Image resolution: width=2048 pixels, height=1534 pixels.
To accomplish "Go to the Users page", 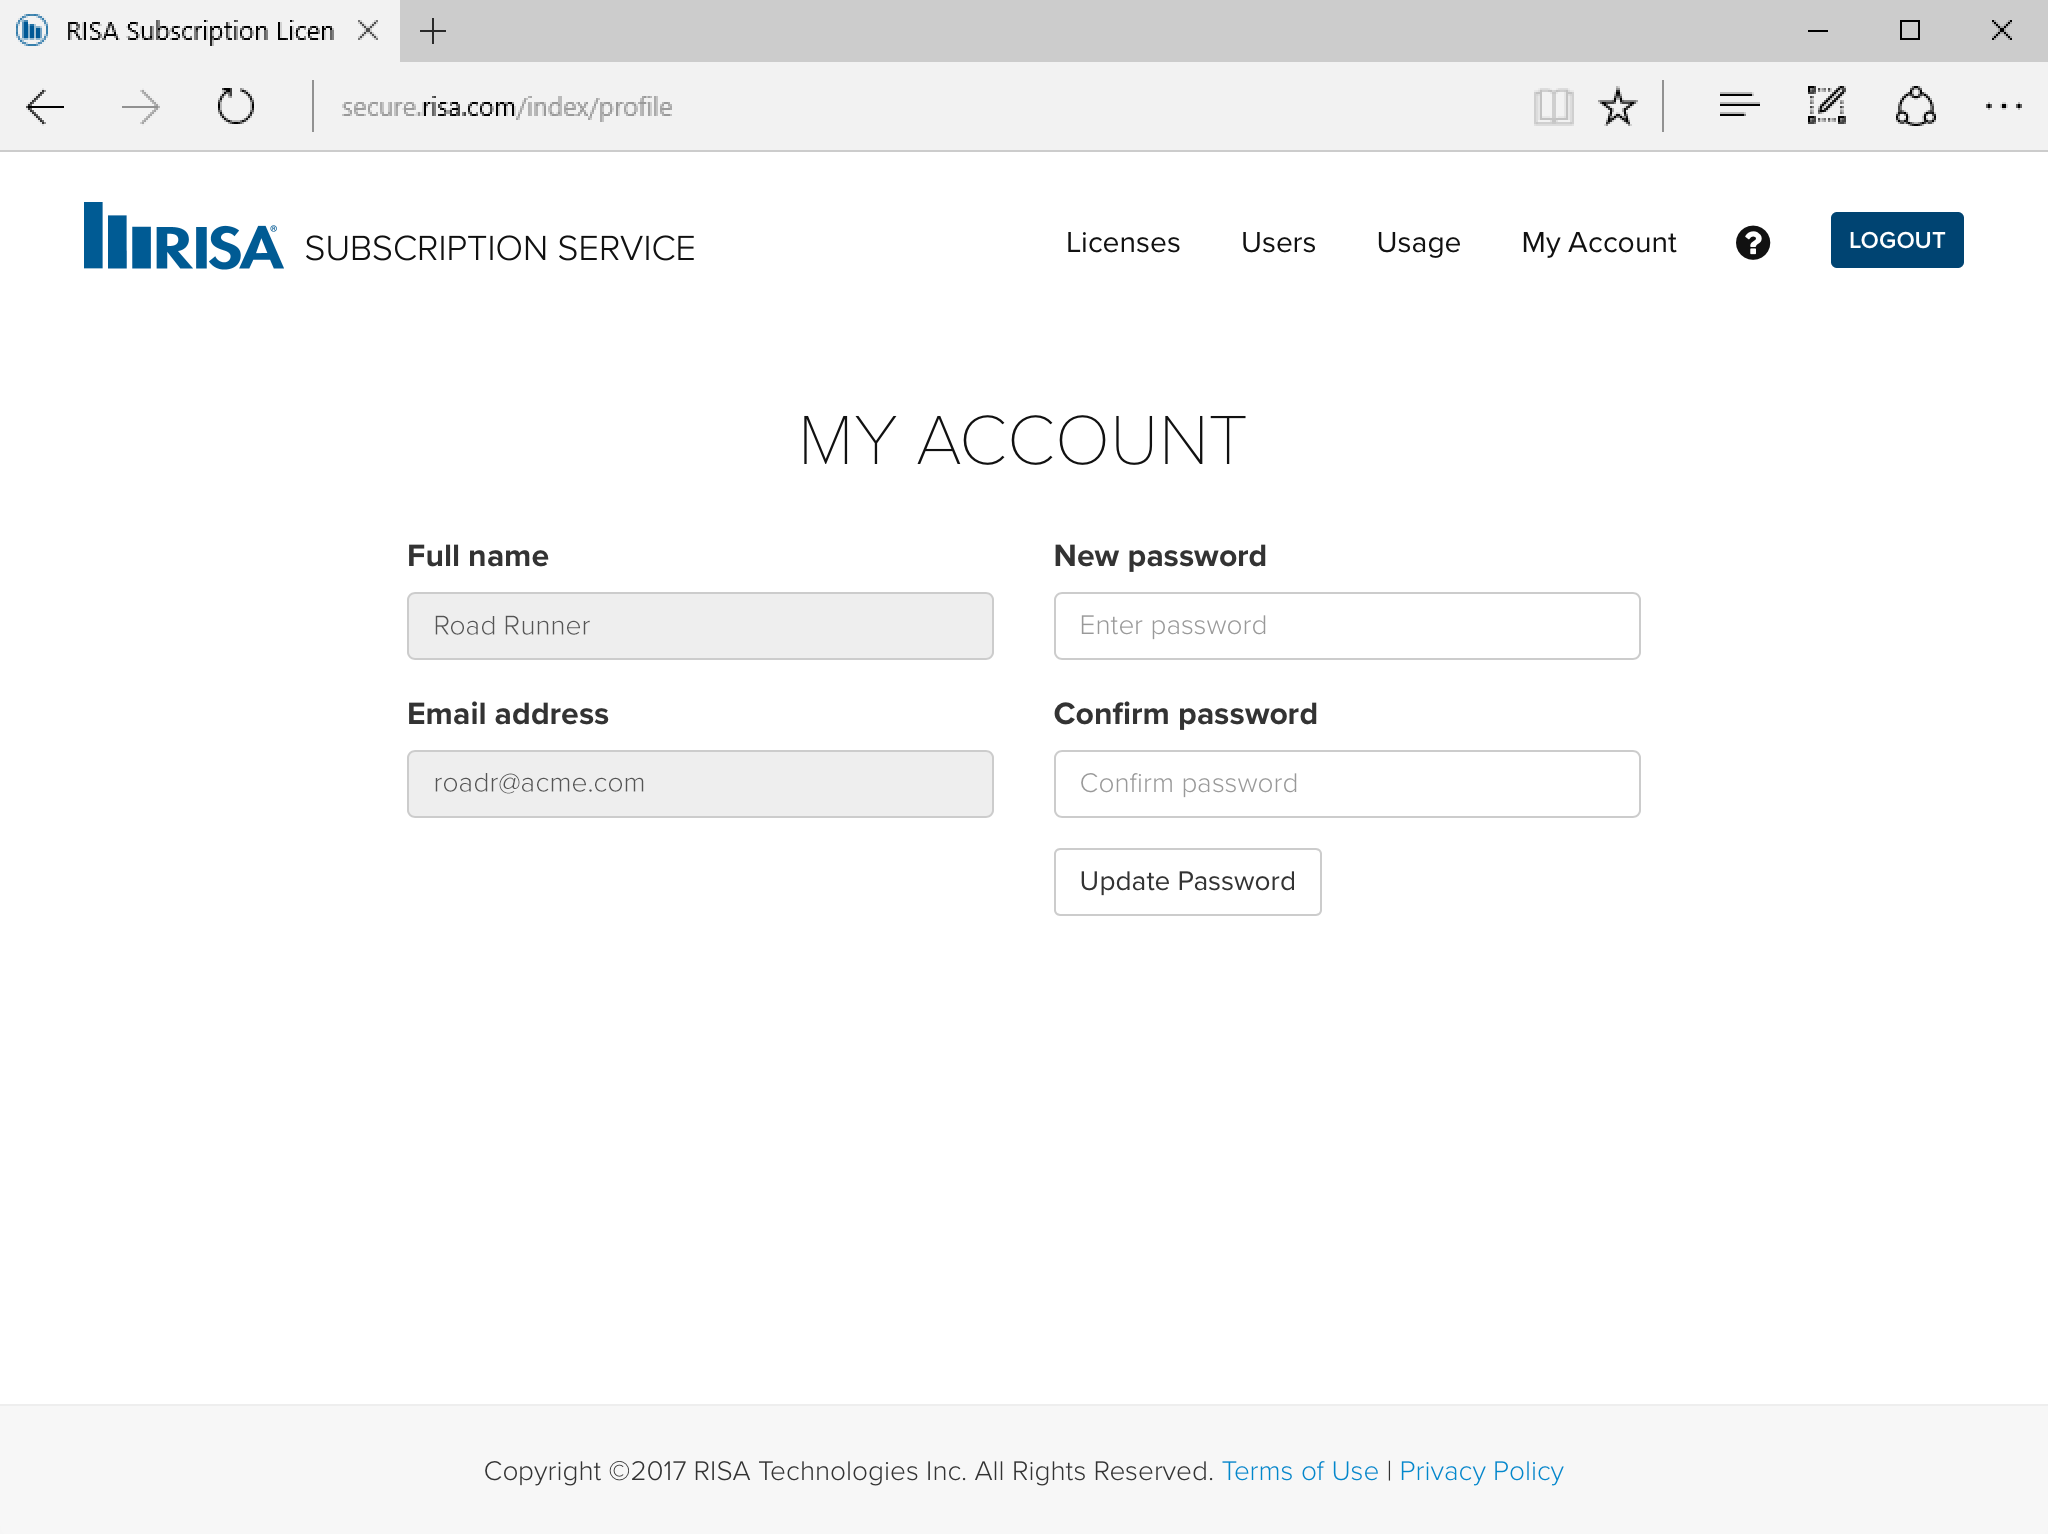I will (x=1278, y=242).
